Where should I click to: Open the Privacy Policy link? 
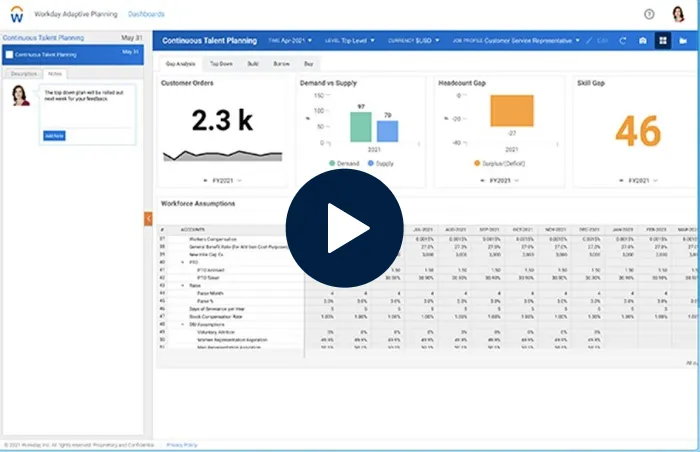pyautogui.click(x=182, y=445)
